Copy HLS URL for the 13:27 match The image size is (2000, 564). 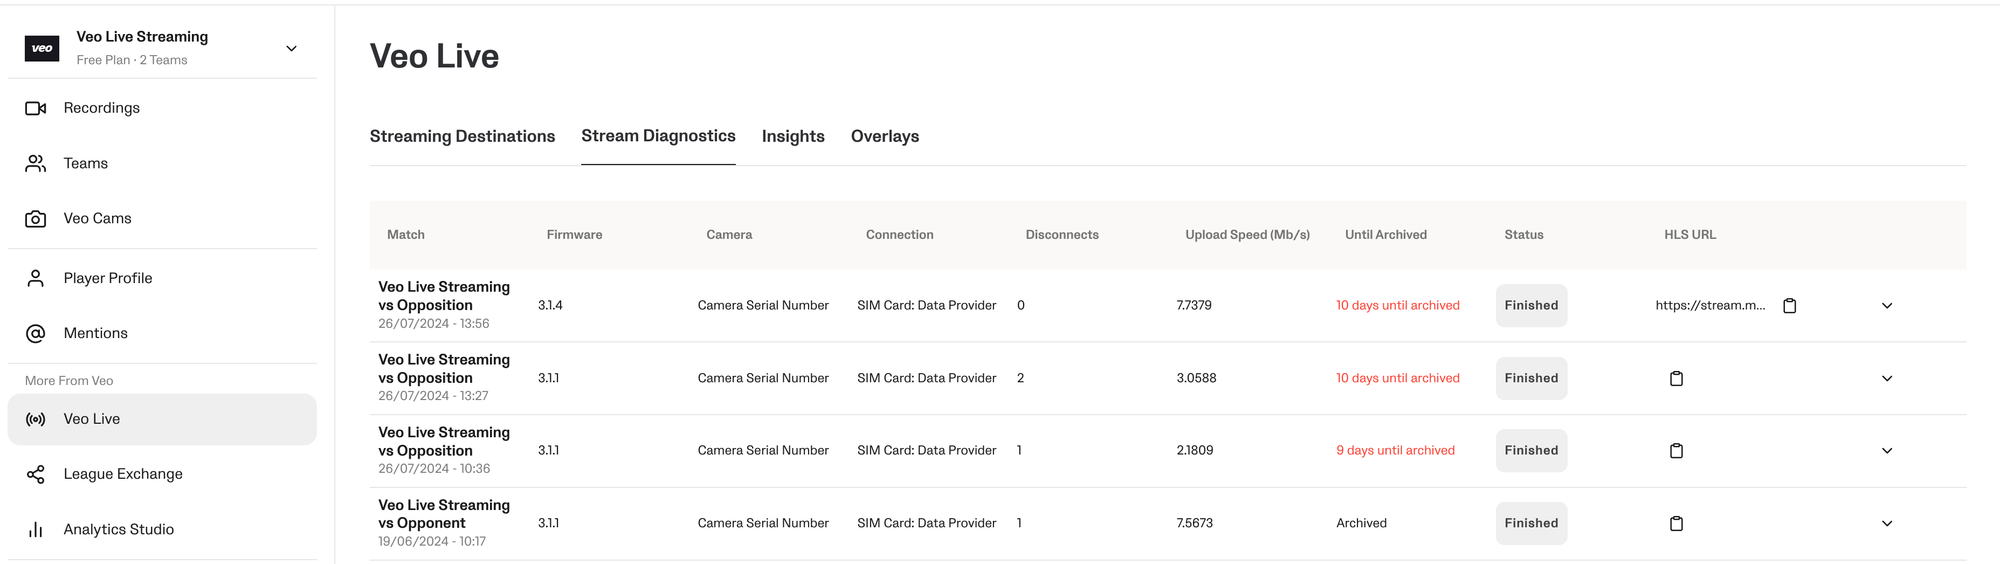(x=1677, y=378)
